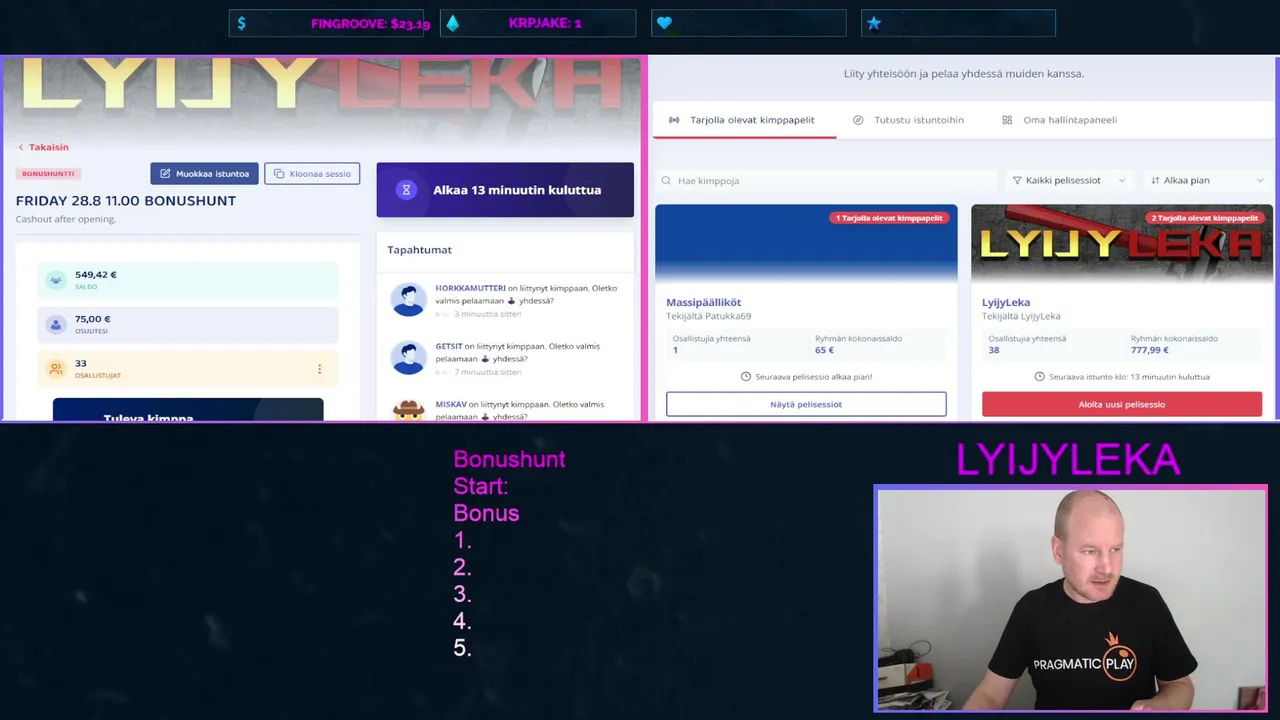Click the webcam feed of the streamer

1071,599
